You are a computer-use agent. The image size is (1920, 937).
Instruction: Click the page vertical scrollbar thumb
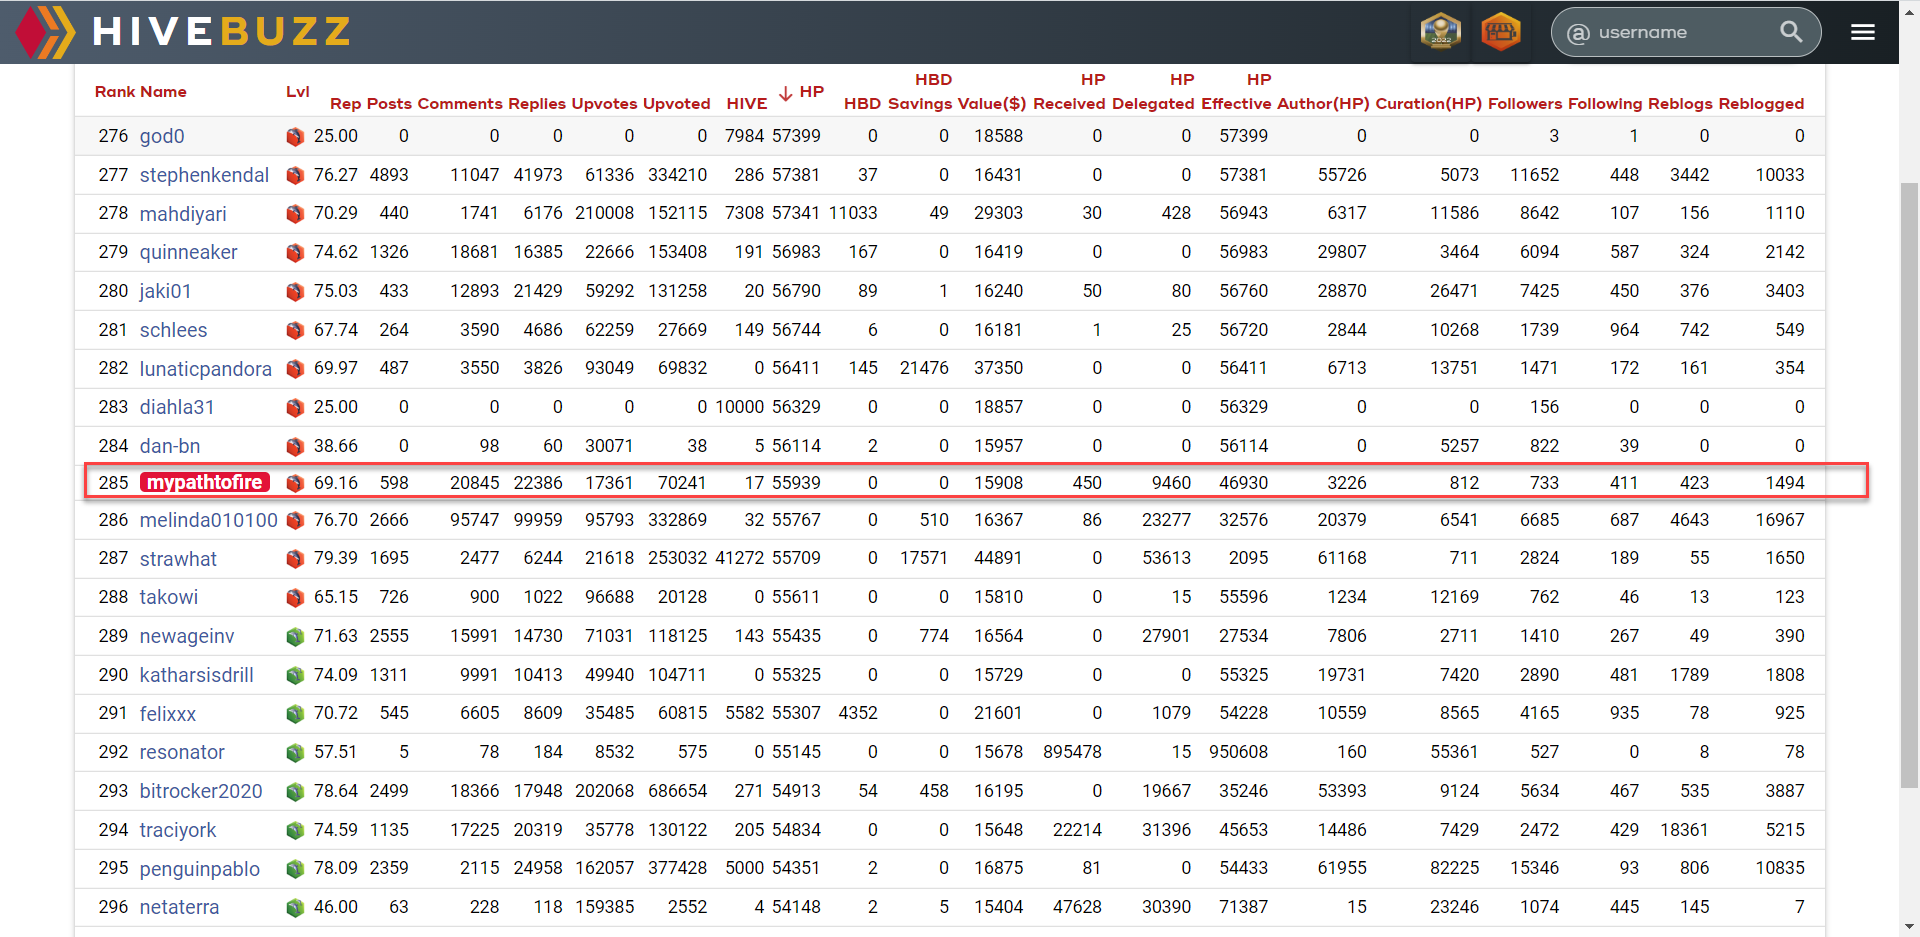pyautogui.click(x=1909, y=483)
